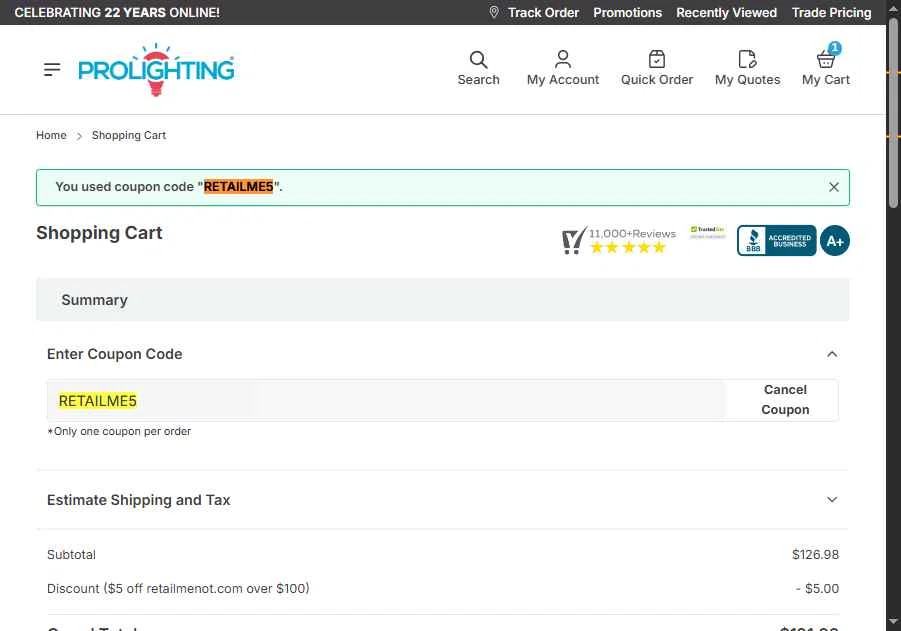Click the Discount retailmenot.com description text
The image size is (901, 631).
pos(178,588)
